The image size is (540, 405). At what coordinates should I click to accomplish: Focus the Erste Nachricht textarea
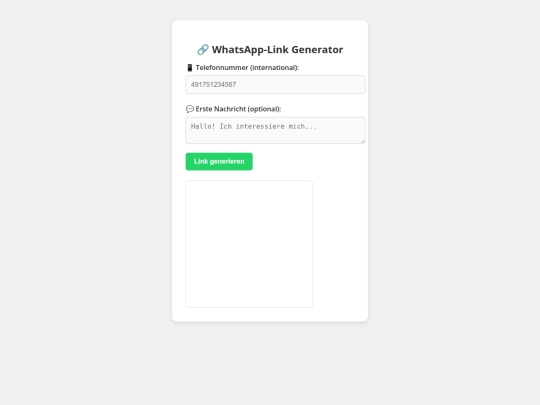point(276,130)
